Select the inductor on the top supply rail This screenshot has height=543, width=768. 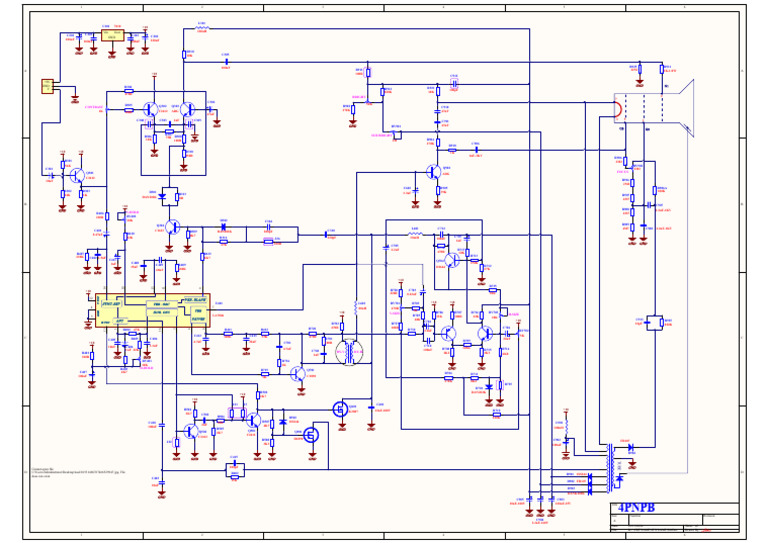(202, 28)
